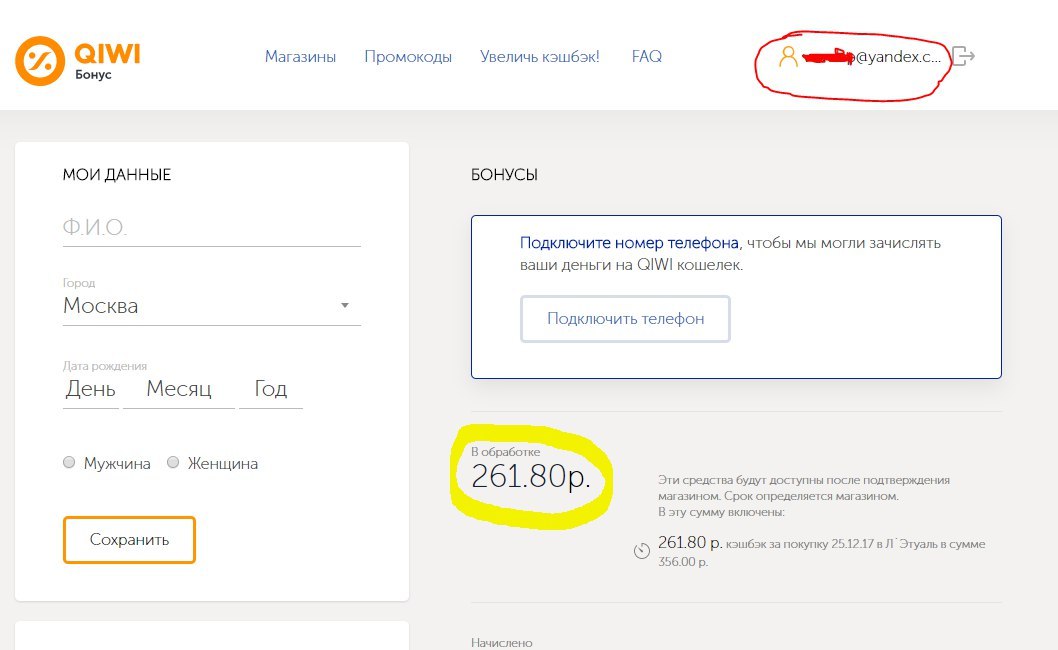Open the Магазины menu item
Image resolution: width=1058 pixels, height=650 pixels.
tap(300, 57)
